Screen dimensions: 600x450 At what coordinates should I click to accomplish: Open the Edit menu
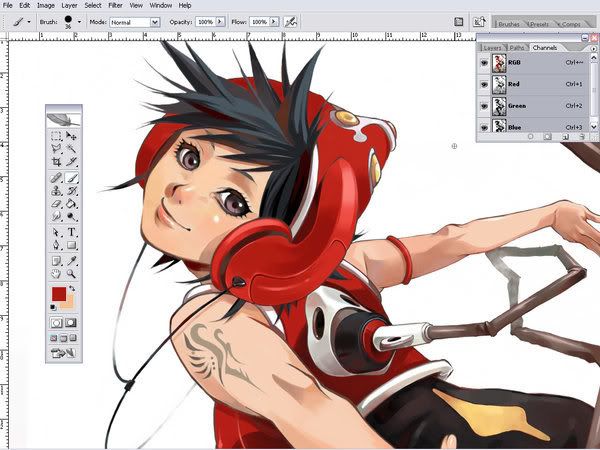pos(24,5)
